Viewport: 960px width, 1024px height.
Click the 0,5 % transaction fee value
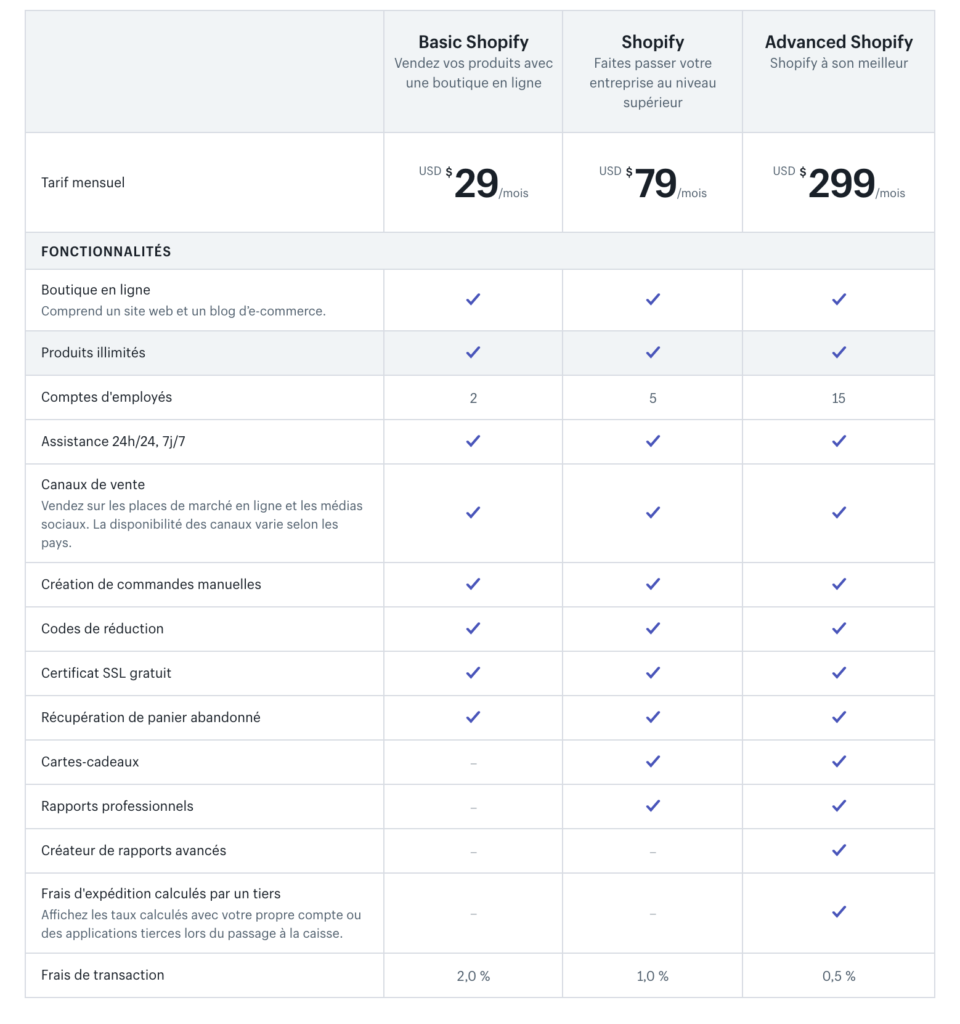[838, 976]
